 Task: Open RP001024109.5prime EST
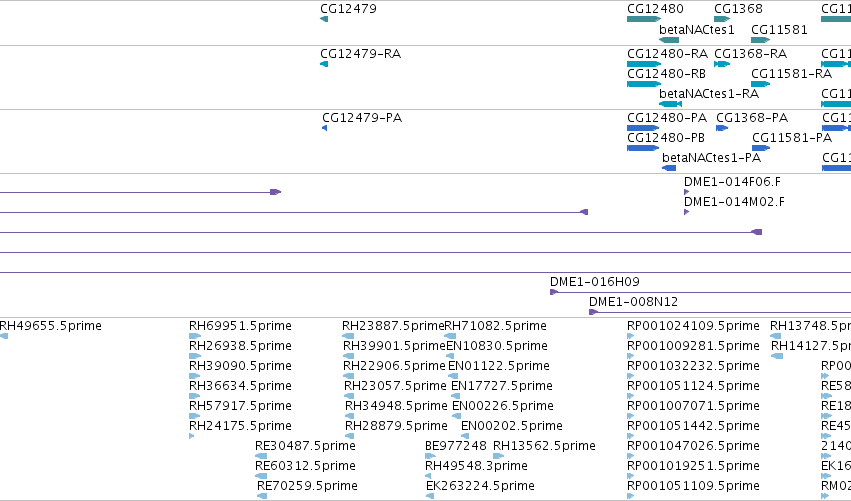click(x=693, y=326)
